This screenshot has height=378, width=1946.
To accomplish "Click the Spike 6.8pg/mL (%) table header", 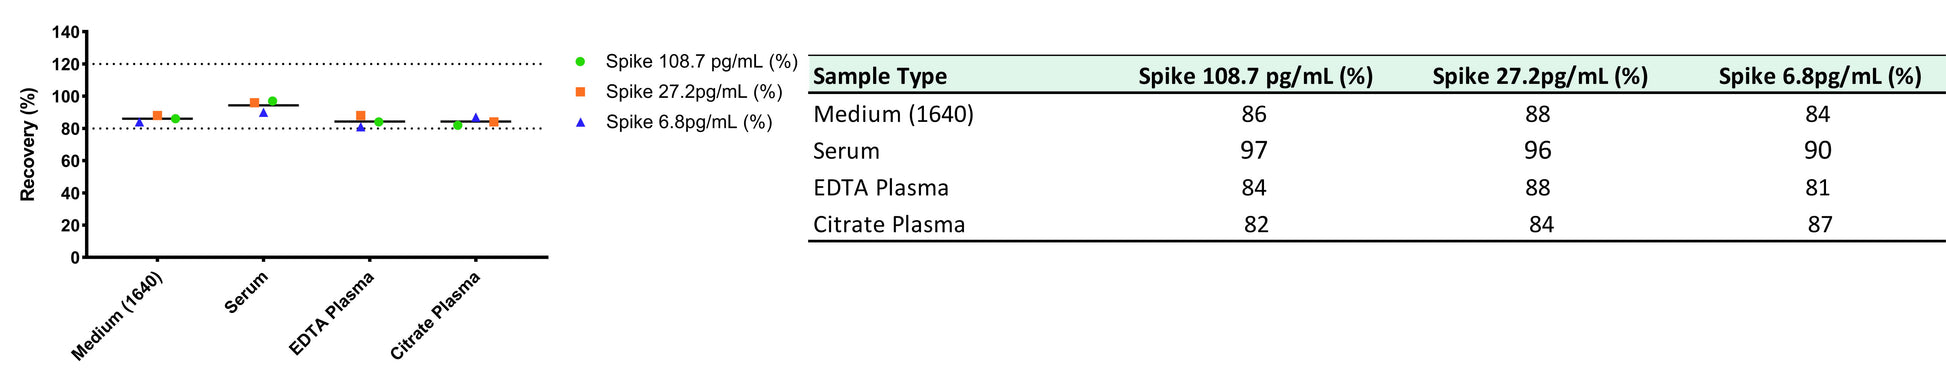I will pyautogui.click(x=1820, y=76).
